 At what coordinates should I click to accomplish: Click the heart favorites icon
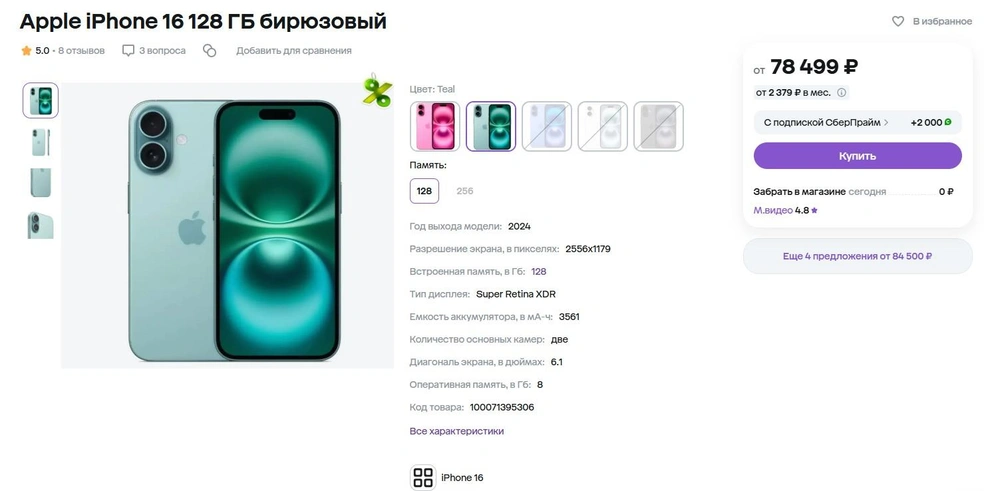[x=898, y=21]
